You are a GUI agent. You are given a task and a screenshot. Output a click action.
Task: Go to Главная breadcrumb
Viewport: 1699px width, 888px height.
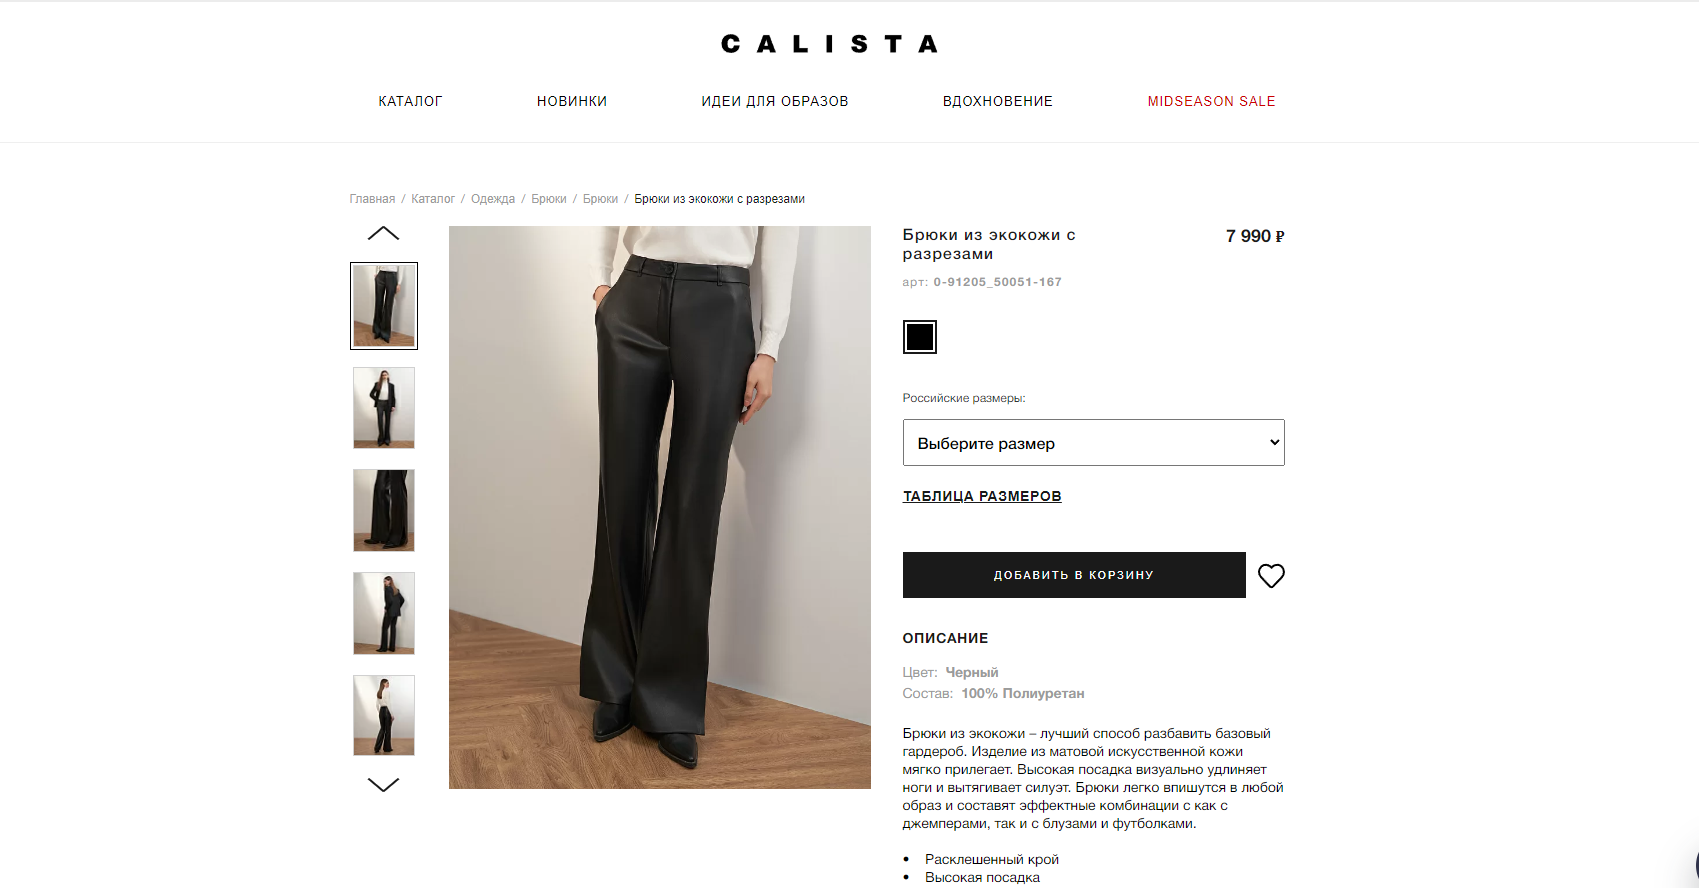[372, 199]
